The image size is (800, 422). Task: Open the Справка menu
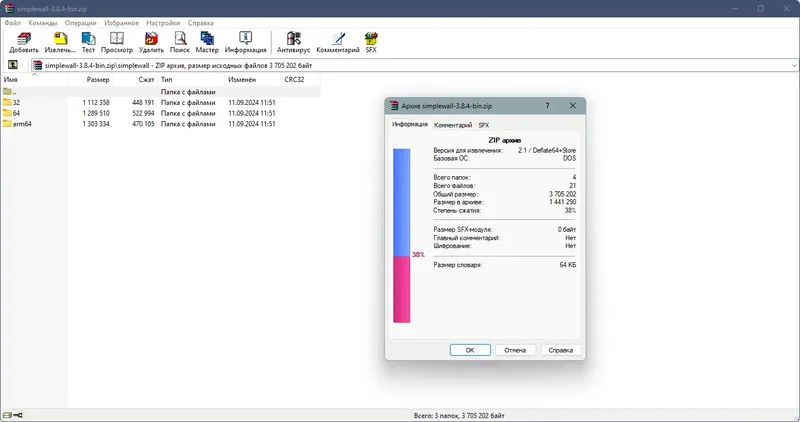click(201, 23)
